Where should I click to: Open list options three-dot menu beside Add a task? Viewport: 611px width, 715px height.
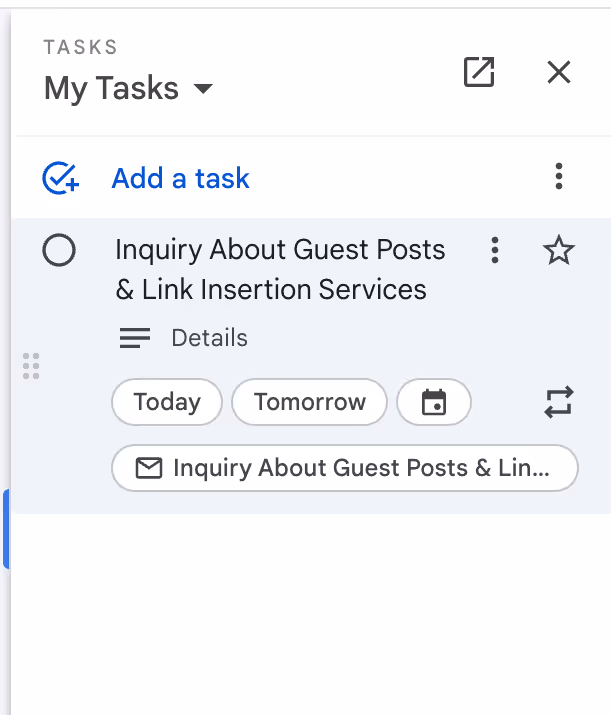coord(559,176)
